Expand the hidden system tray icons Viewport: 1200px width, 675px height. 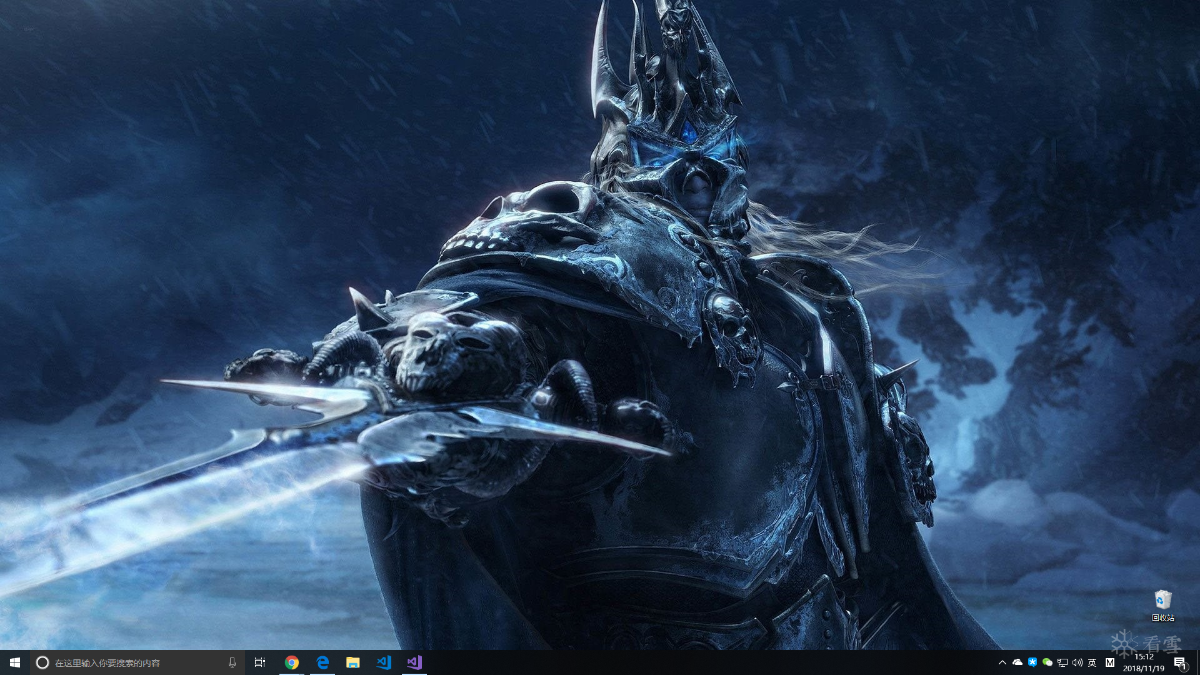point(1002,662)
